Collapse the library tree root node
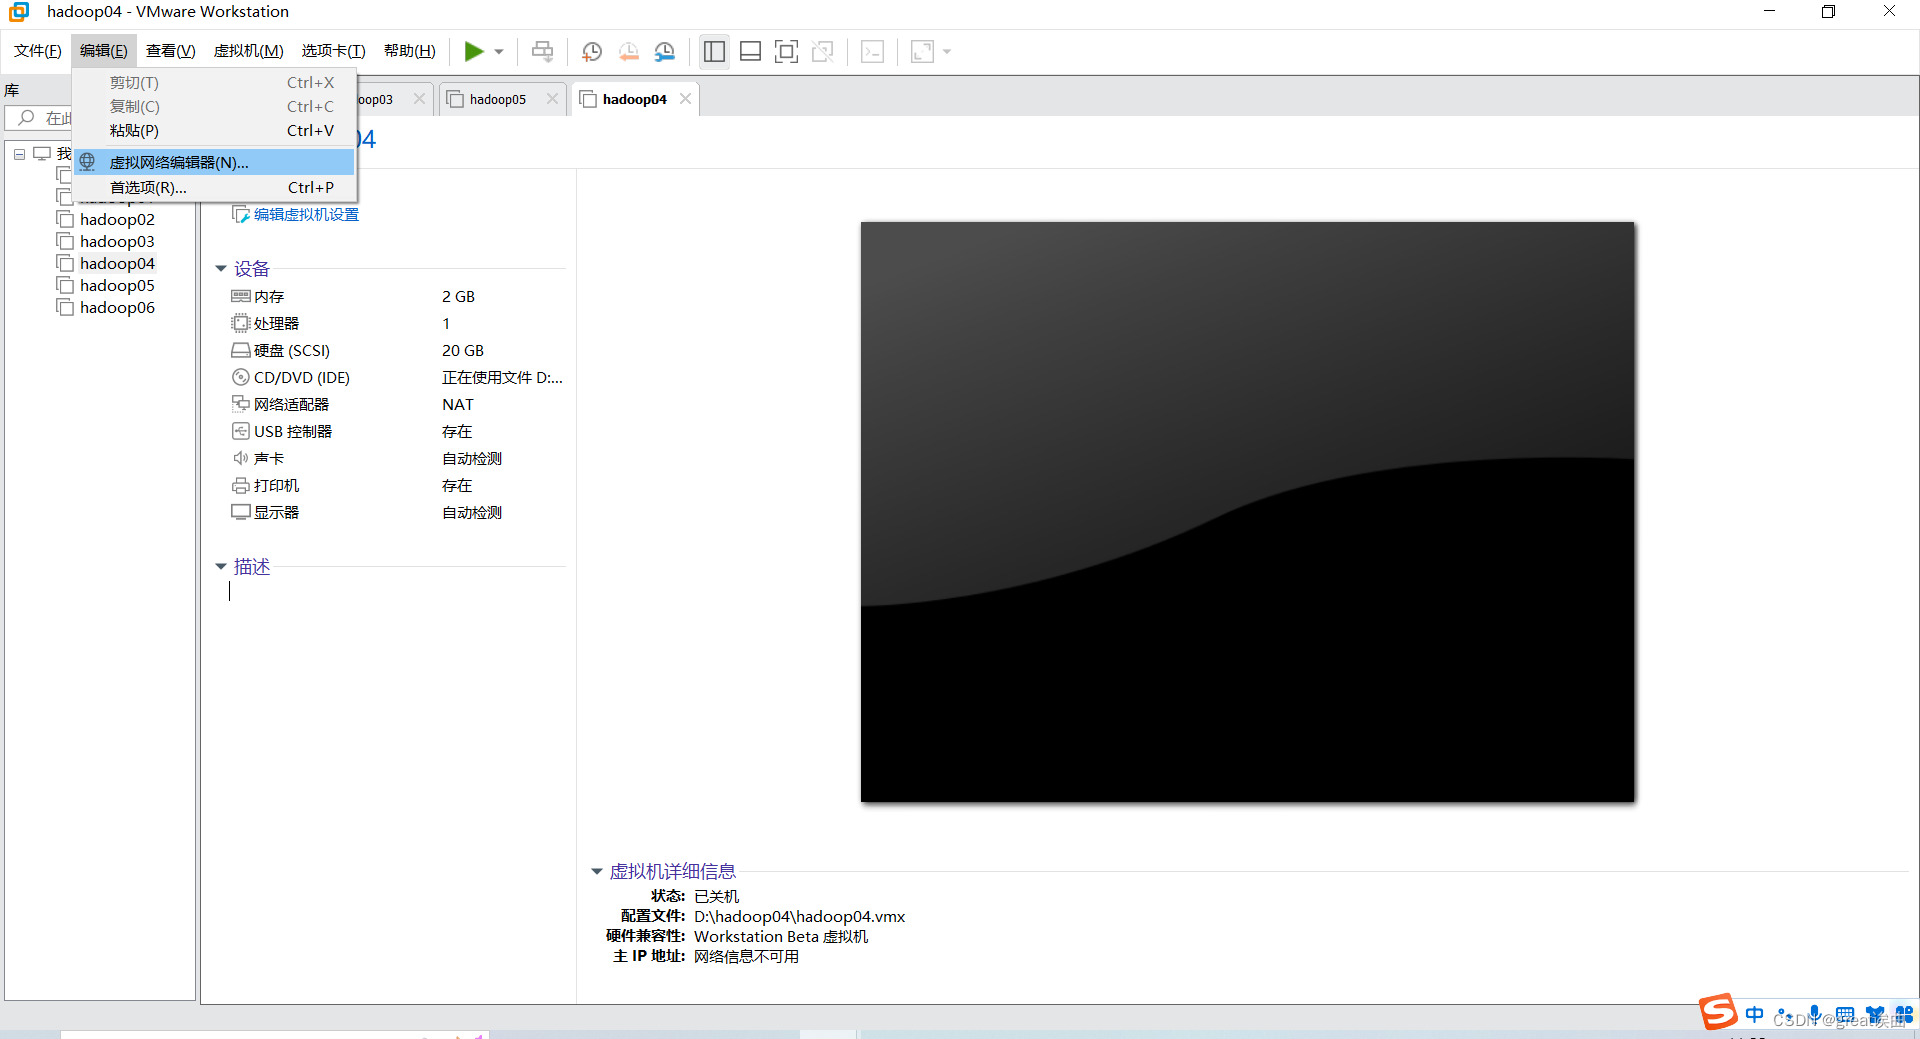The image size is (1920, 1039). pyautogui.click(x=19, y=154)
